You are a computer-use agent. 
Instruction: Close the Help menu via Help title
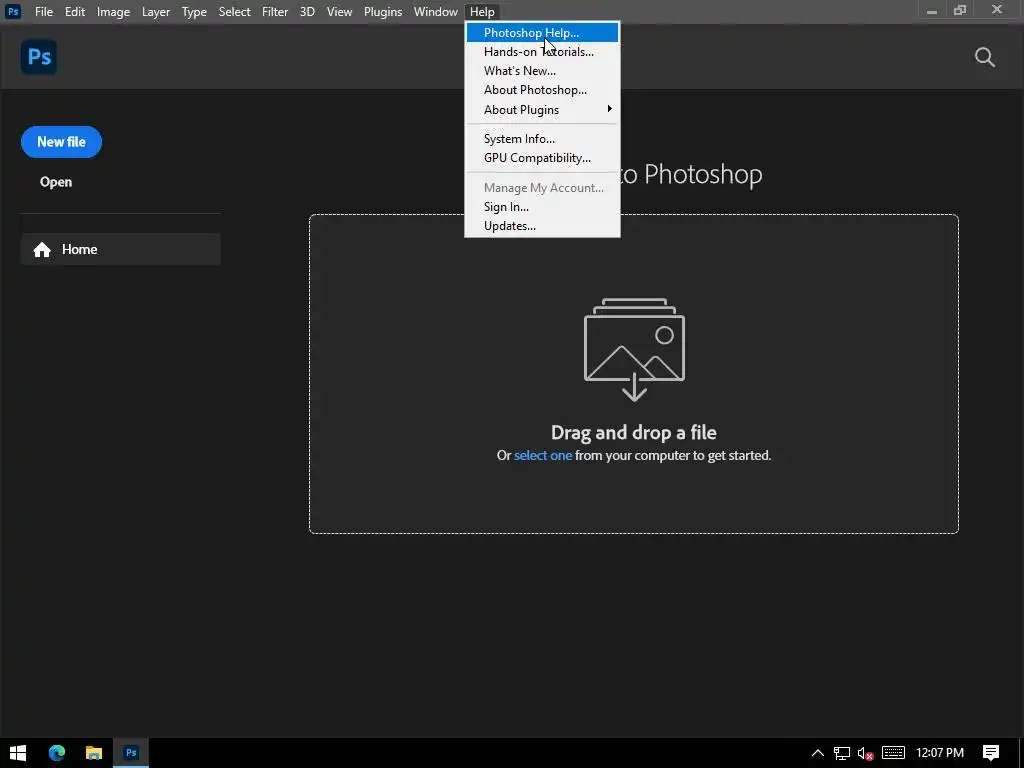pyautogui.click(x=482, y=12)
